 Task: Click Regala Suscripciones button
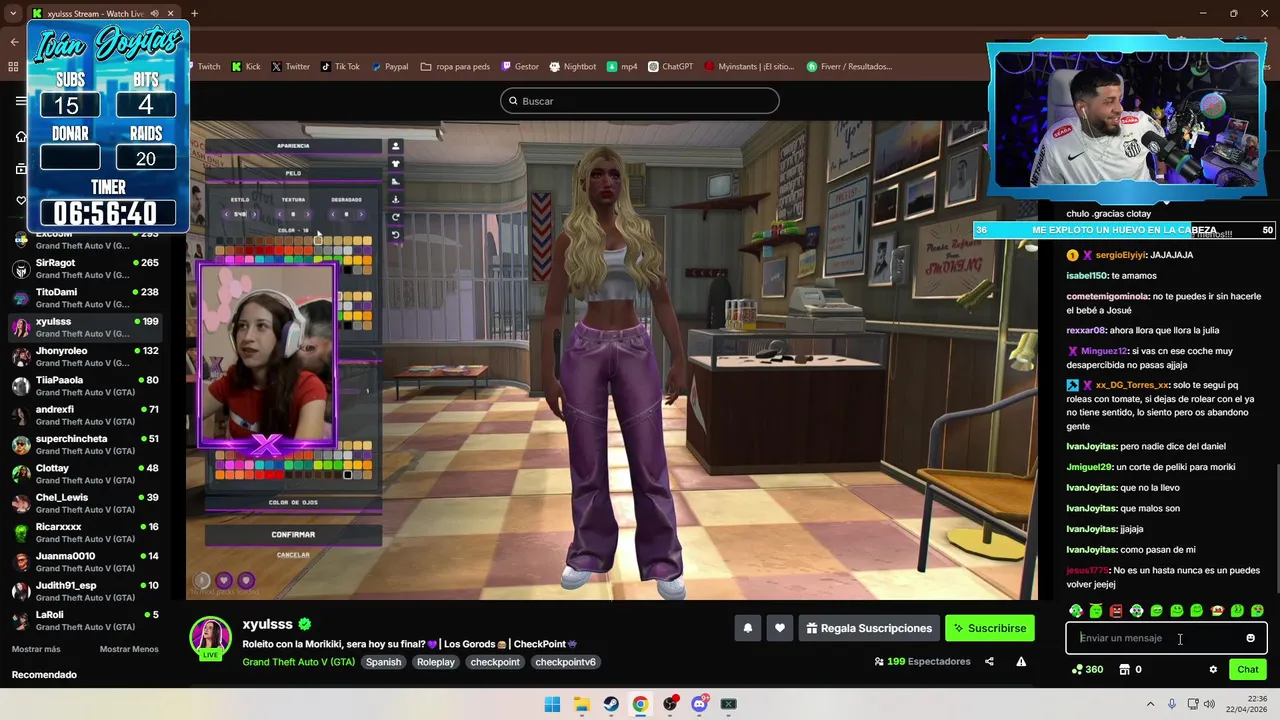click(869, 628)
